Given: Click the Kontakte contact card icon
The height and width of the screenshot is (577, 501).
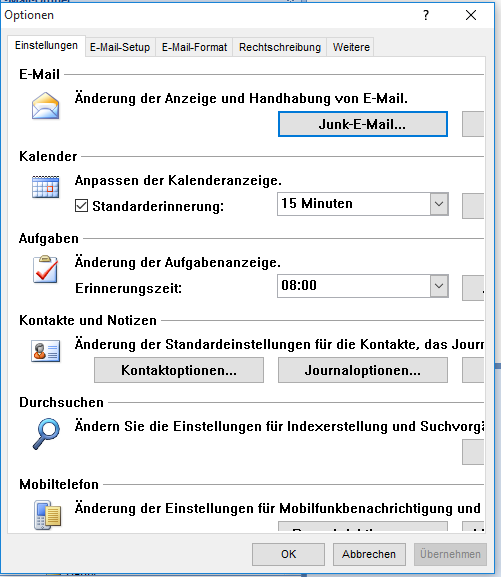Looking at the screenshot, I should coord(46,351).
